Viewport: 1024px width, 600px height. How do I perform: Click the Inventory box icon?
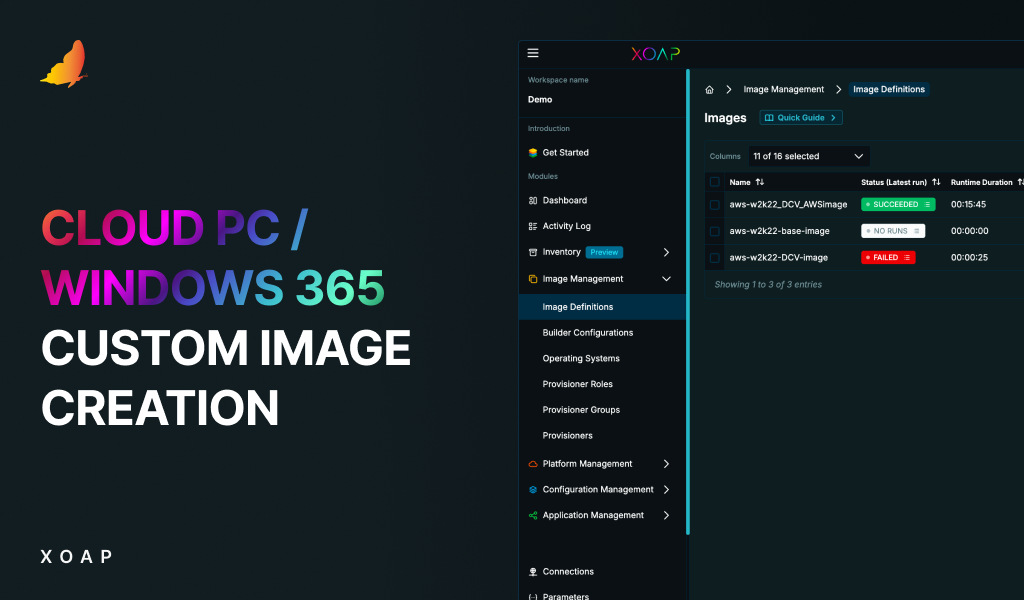tap(533, 252)
